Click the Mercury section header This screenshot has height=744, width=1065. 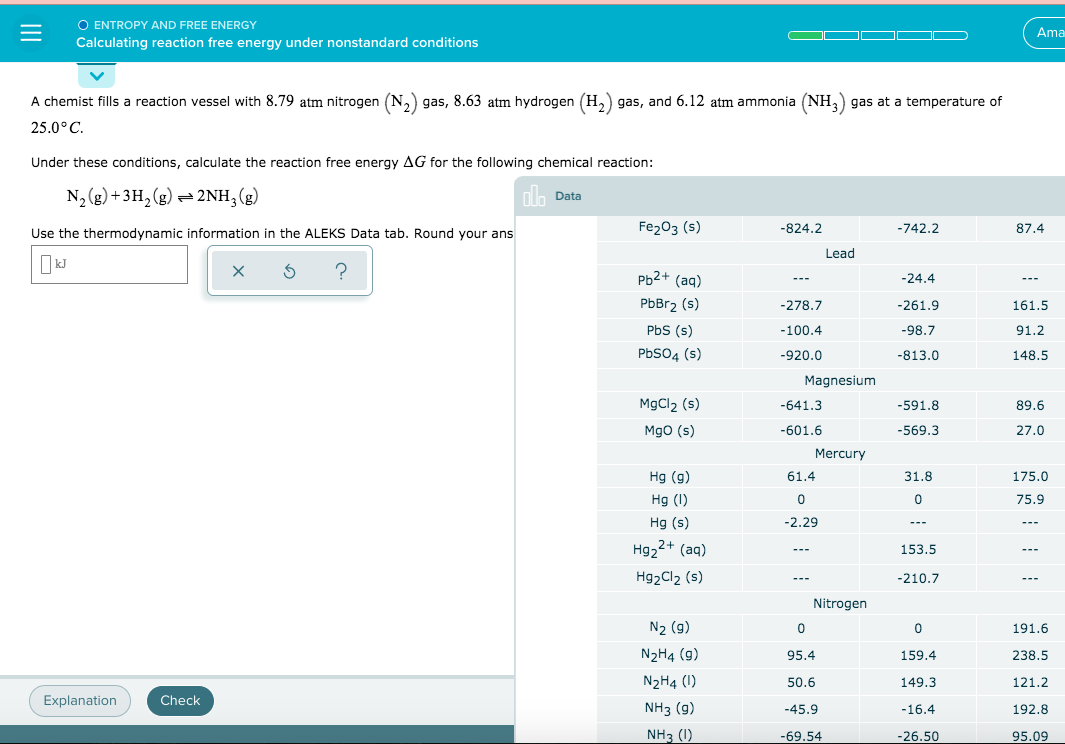coord(839,453)
